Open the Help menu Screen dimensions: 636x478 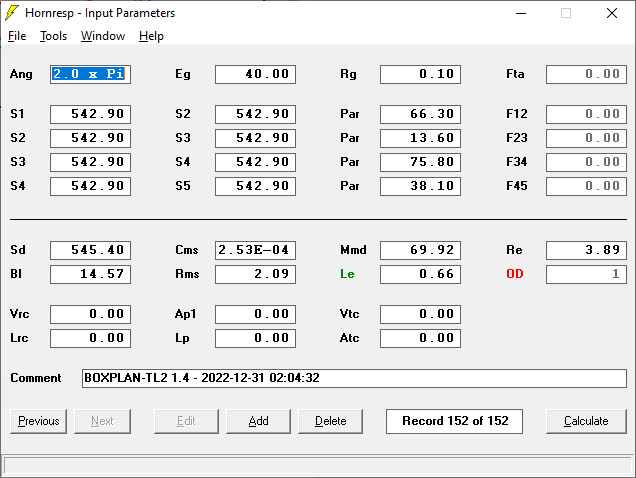[151, 36]
